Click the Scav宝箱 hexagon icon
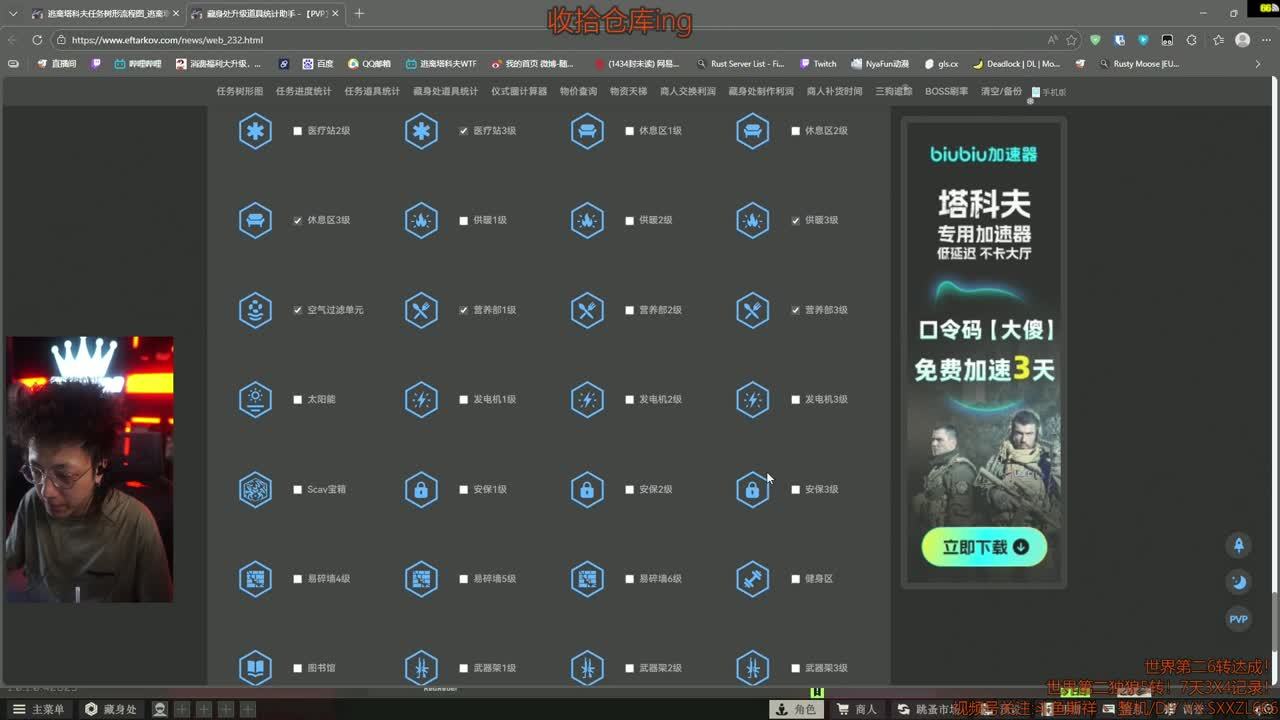The width and height of the screenshot is (1280, 720). [x=255, y=490]
